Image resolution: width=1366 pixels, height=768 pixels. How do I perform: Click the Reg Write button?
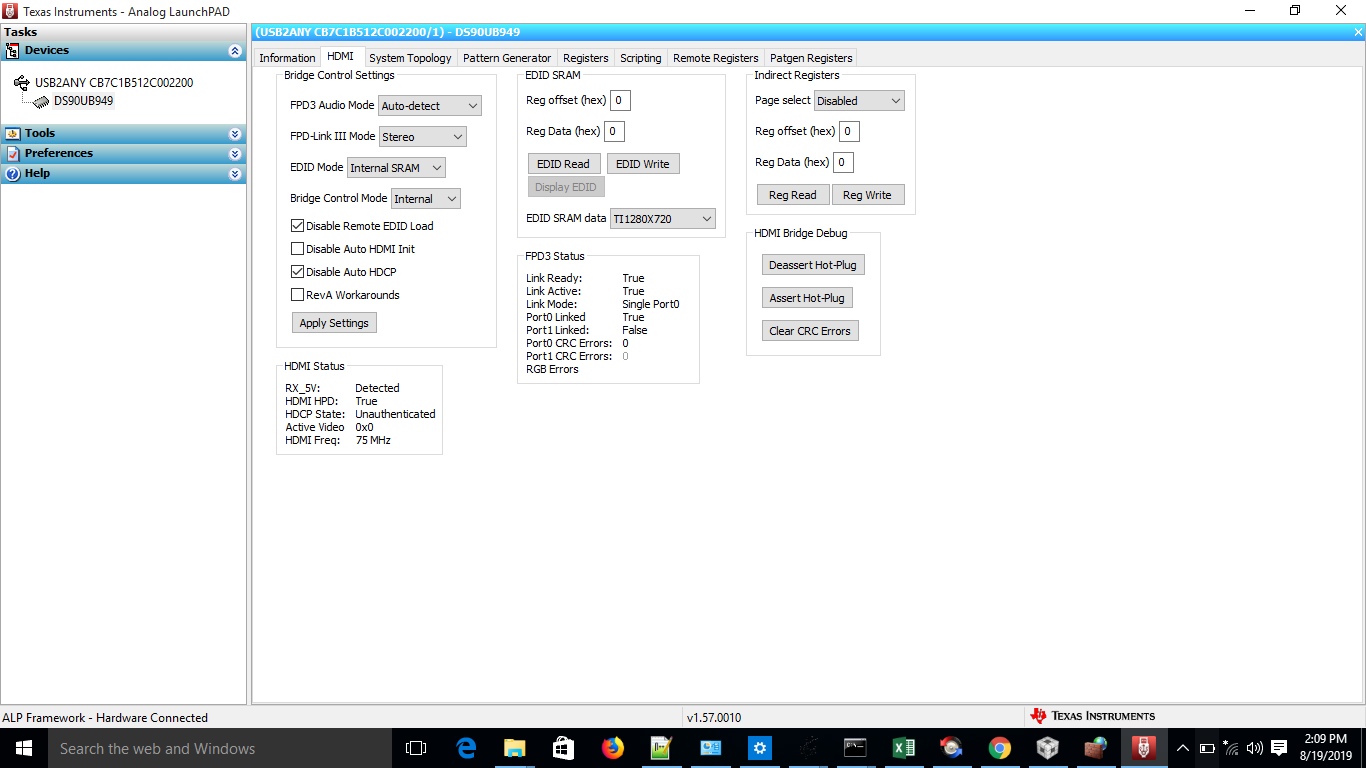pos(868,195)
